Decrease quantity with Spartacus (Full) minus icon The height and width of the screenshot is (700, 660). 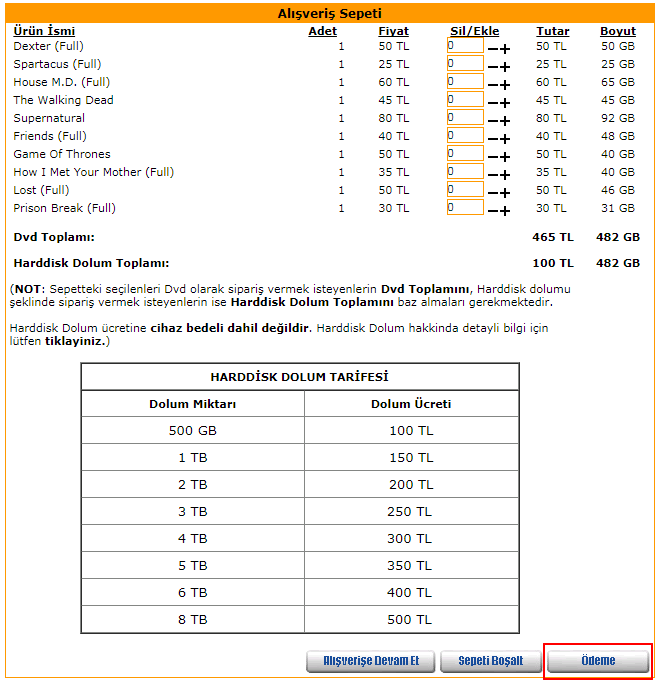[x=493, y=67]
